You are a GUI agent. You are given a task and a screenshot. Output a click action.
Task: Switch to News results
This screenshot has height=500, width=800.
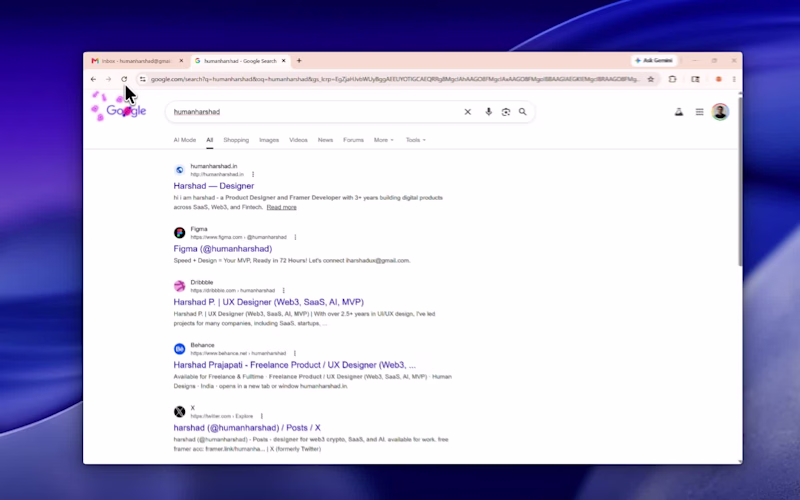point(325,140)
